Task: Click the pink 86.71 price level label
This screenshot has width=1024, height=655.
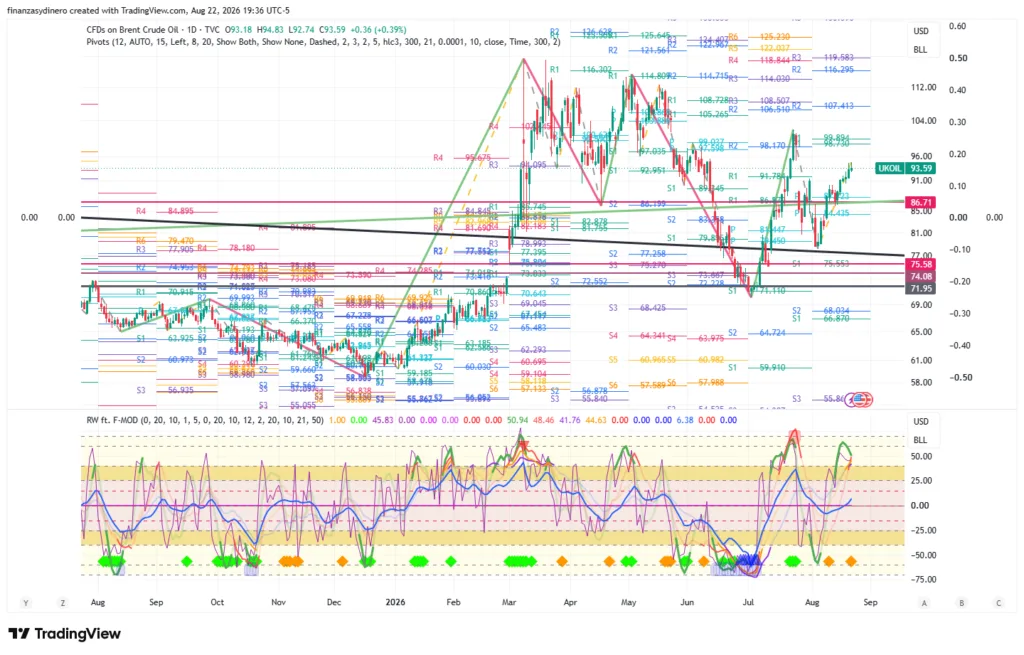Action: (920, 203)
